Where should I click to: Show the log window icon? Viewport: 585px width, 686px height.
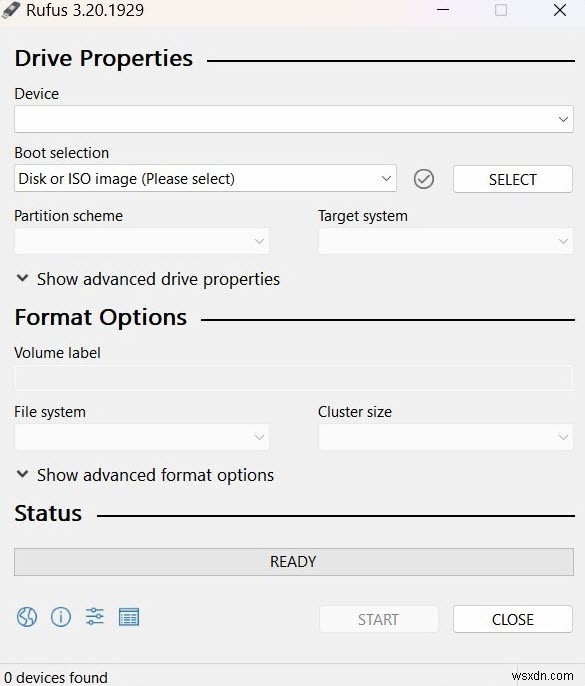[x=129, y=617]
